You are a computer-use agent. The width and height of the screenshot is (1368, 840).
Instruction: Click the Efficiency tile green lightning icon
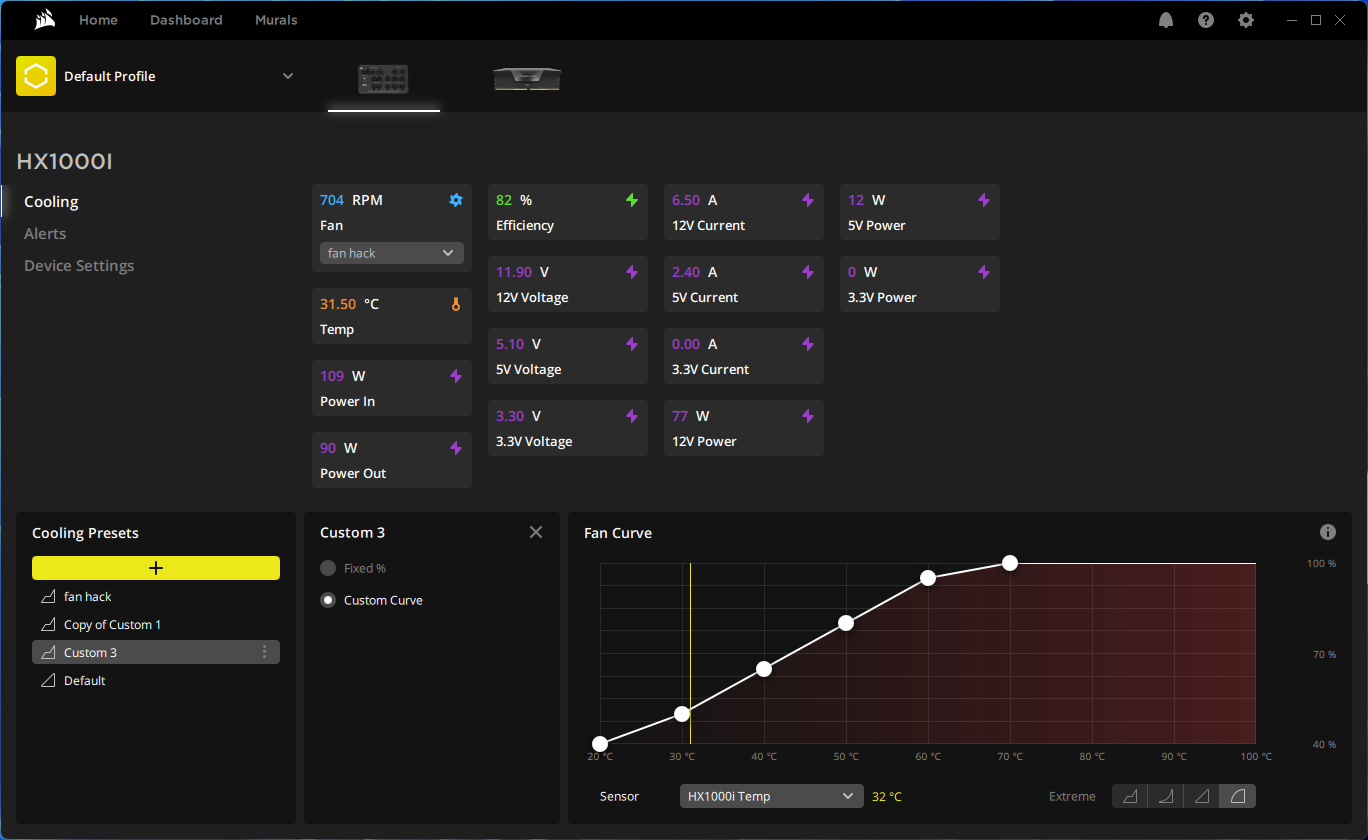coord(632,200)
